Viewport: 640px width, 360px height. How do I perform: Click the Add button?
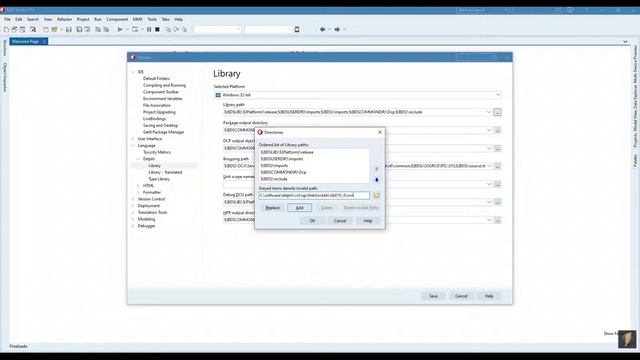pyautogui.click(x=300, y=208)
